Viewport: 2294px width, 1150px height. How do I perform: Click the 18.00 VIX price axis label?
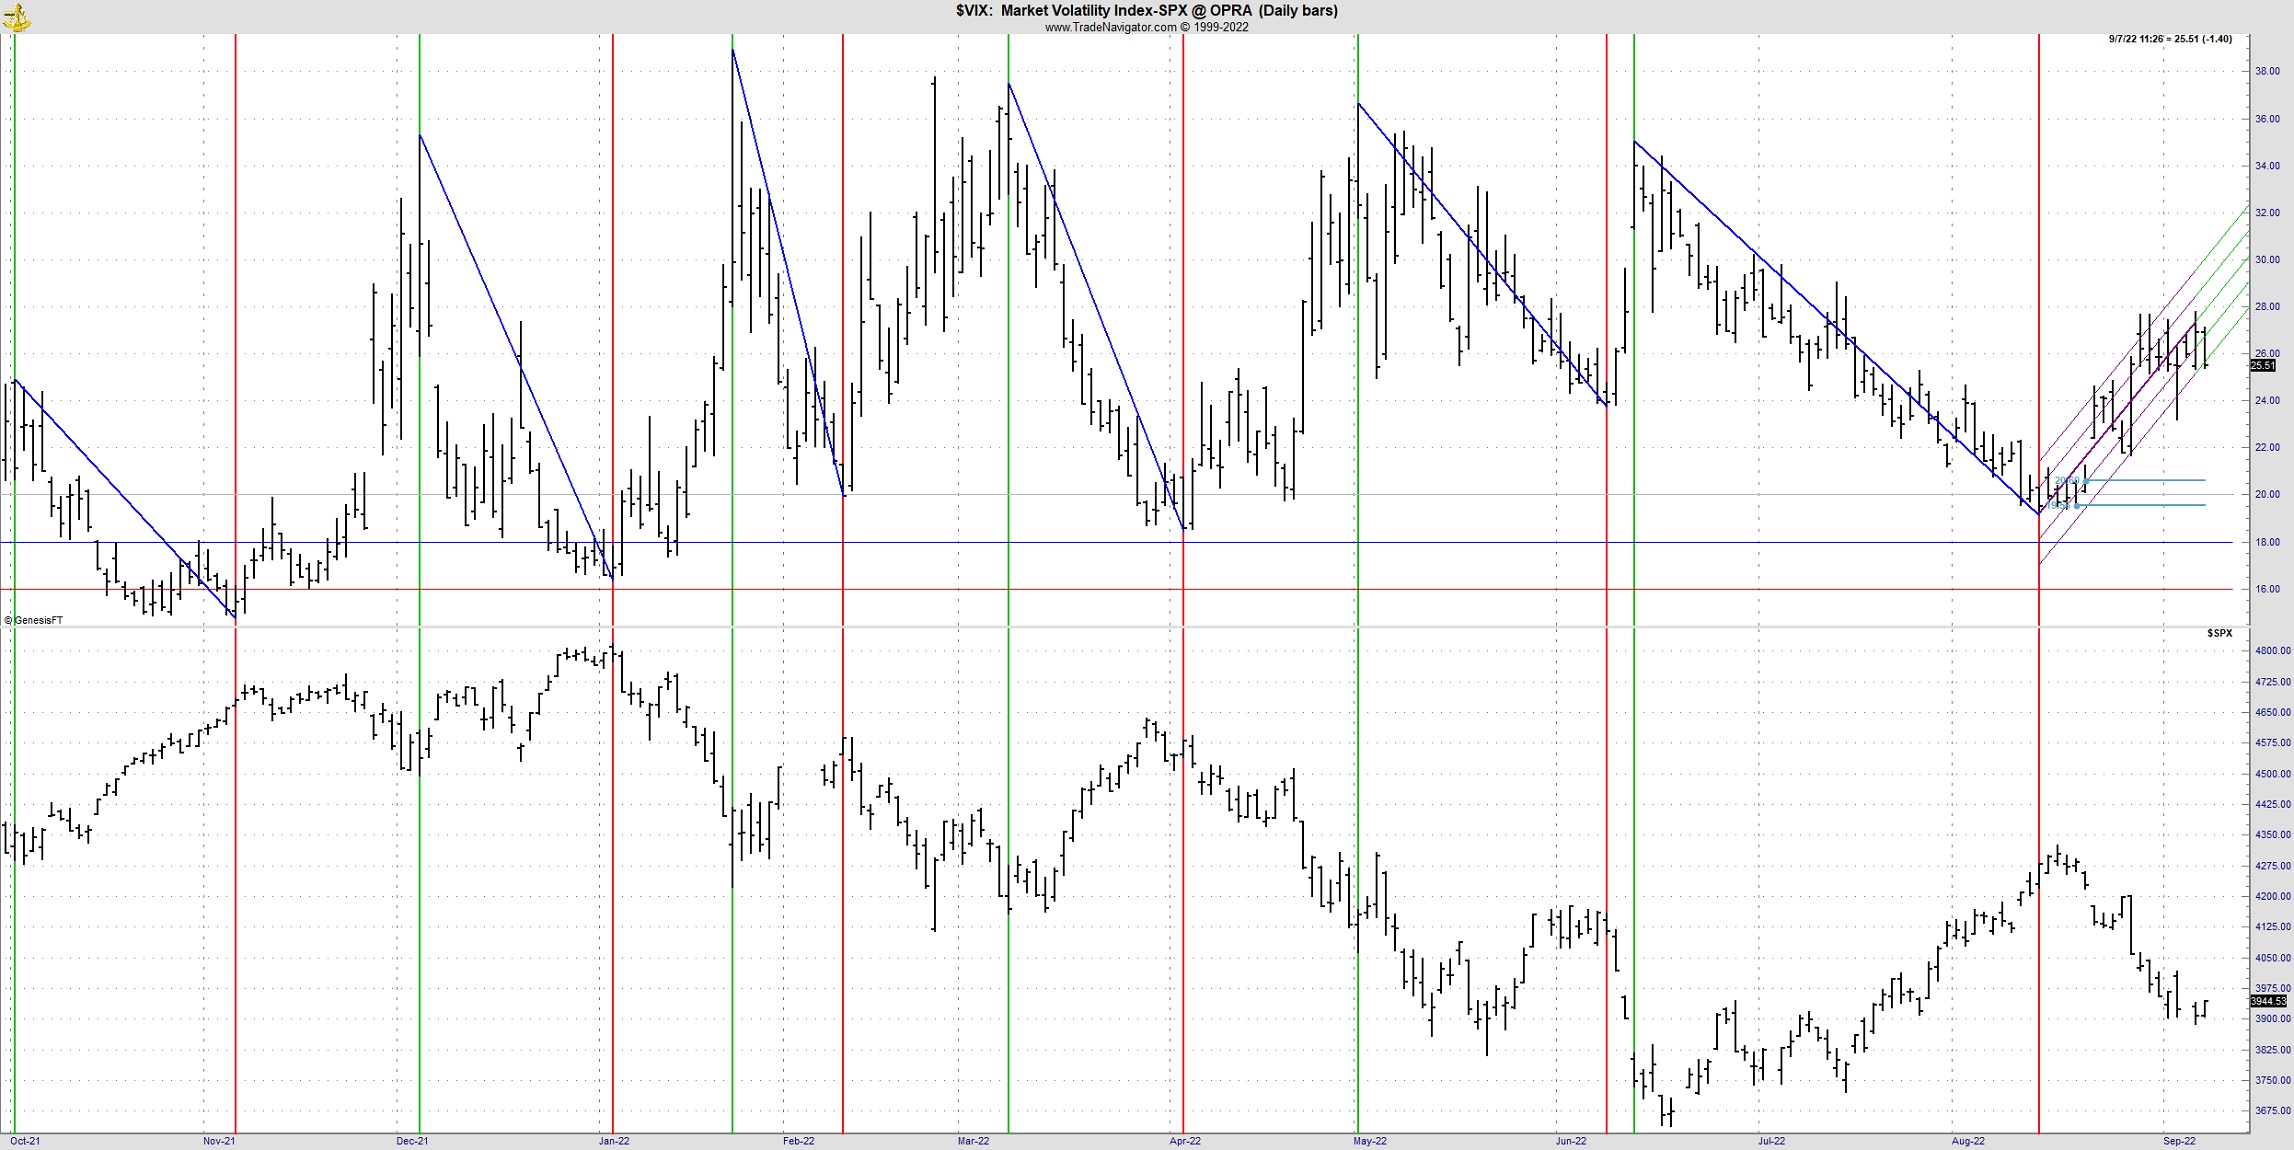click(x=2267, y=542)
